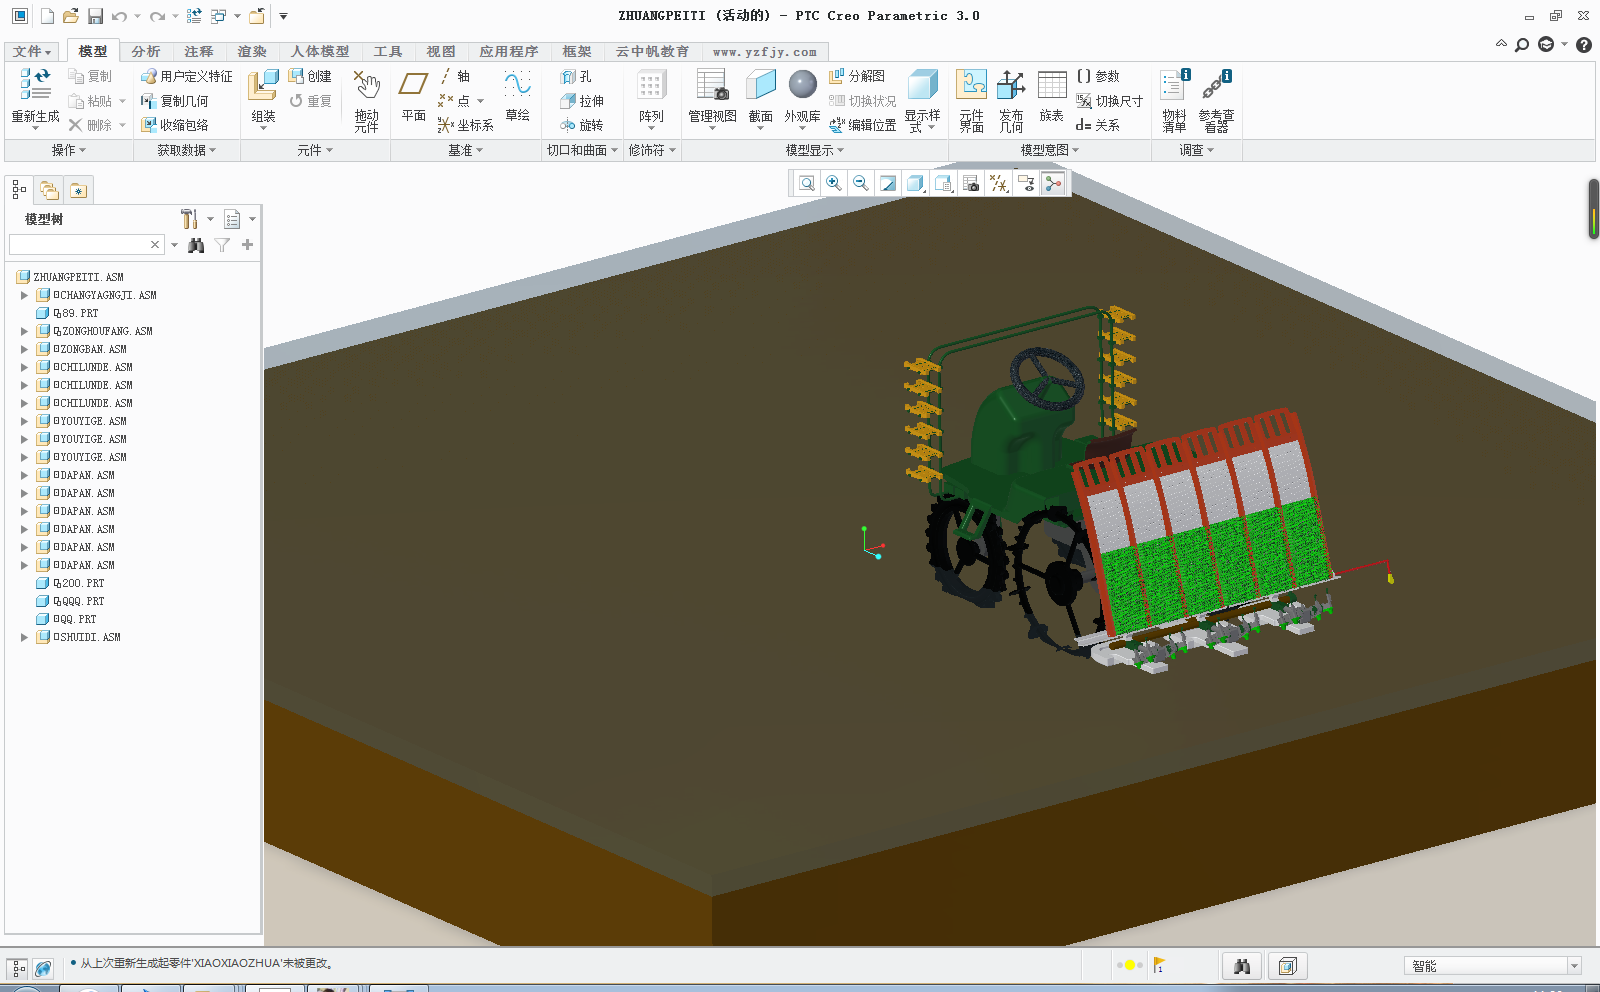Toggle annotation display in the view toolbar
1600x992 pixels.
pos(1026,183)
